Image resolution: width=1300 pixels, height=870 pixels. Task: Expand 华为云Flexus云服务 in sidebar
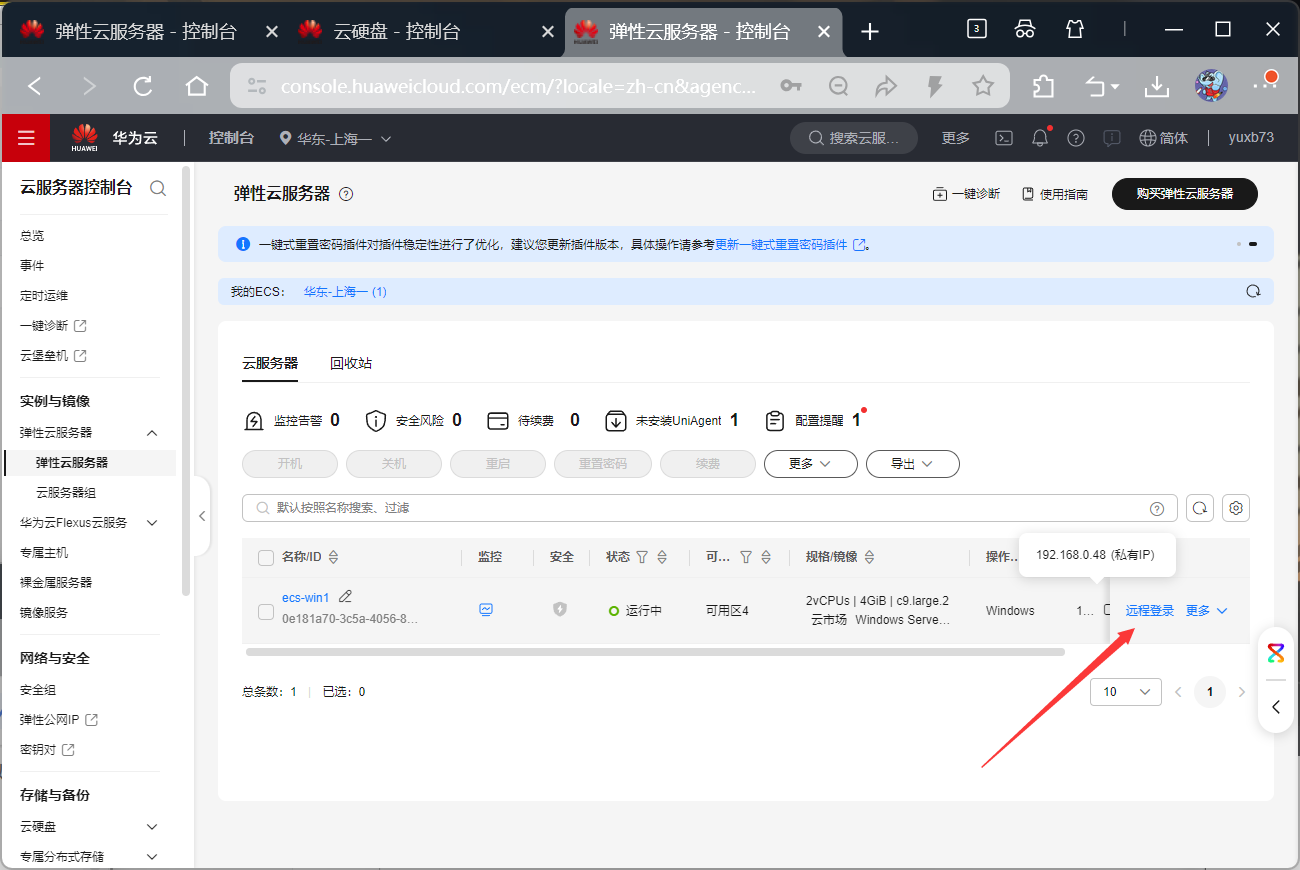click(152, 523)
